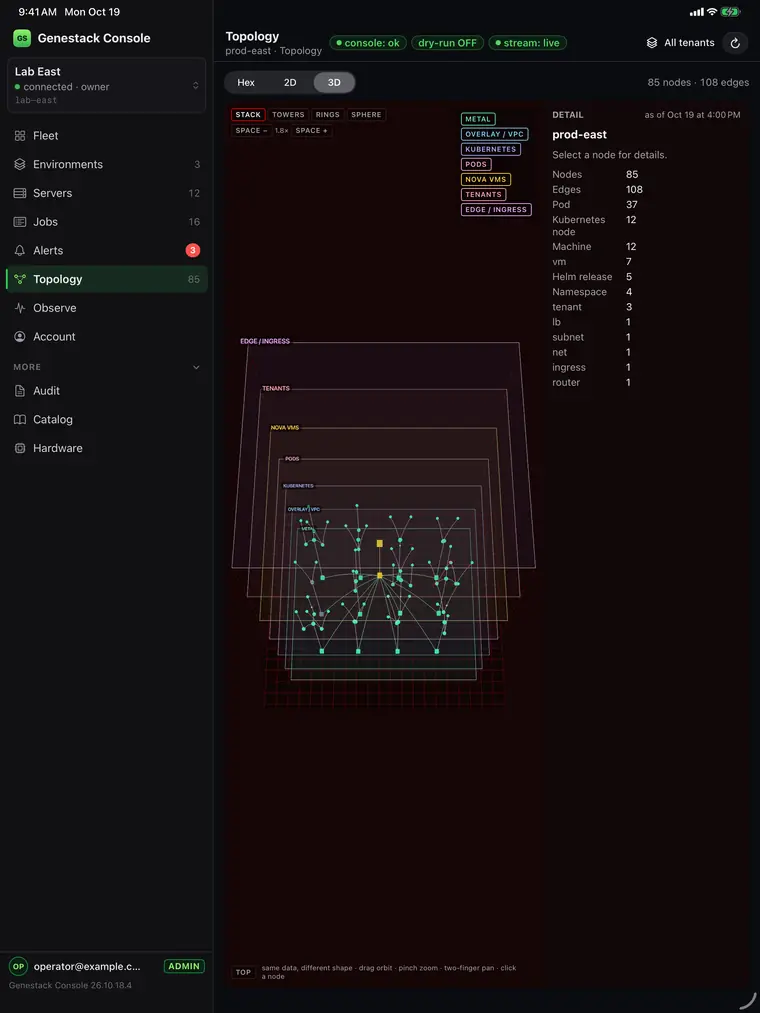Click the Alerts bell icon

[x=20, y=251]
